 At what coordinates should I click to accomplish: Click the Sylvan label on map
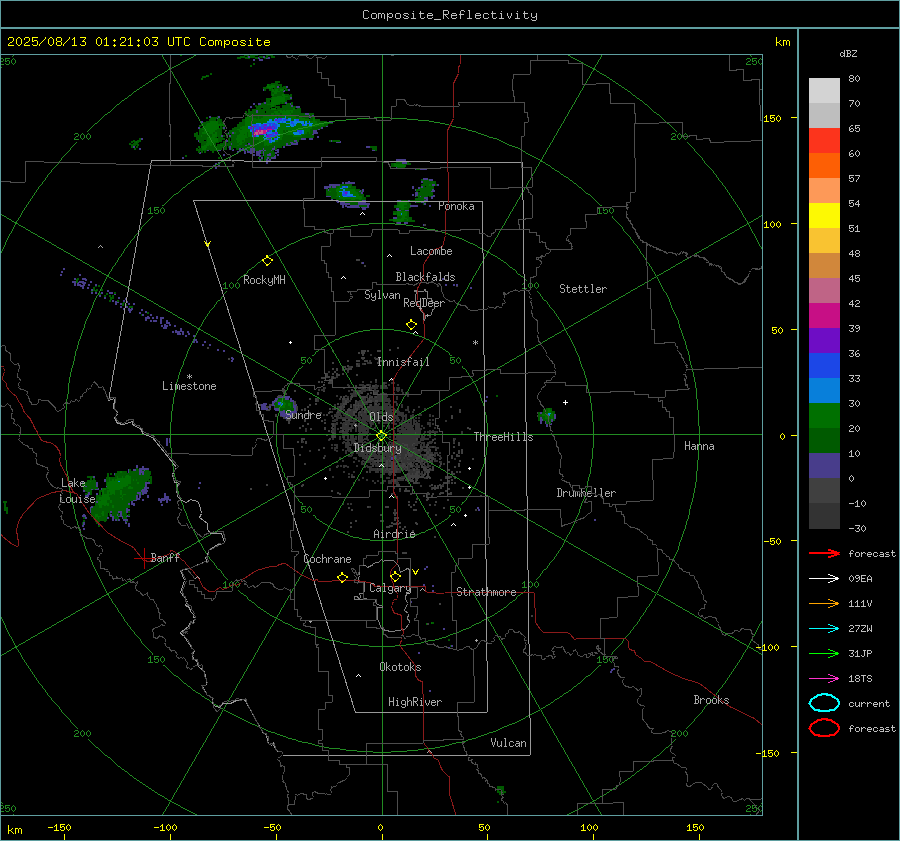tap(382, 296)
